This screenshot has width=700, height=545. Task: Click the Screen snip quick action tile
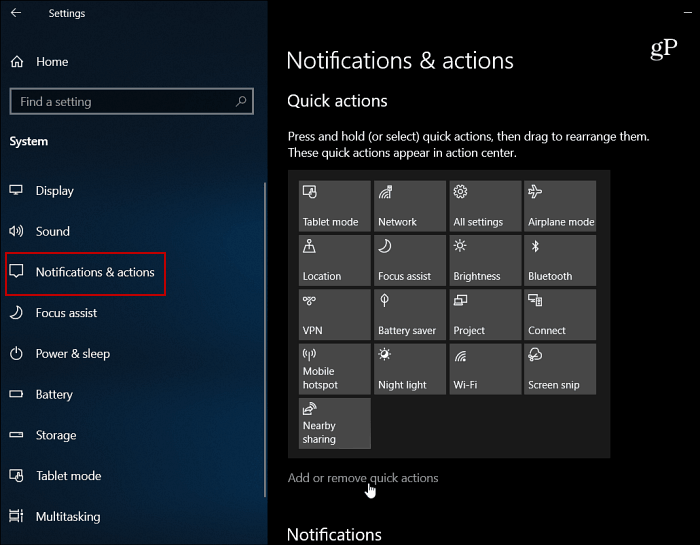click(x=560, y=369)
